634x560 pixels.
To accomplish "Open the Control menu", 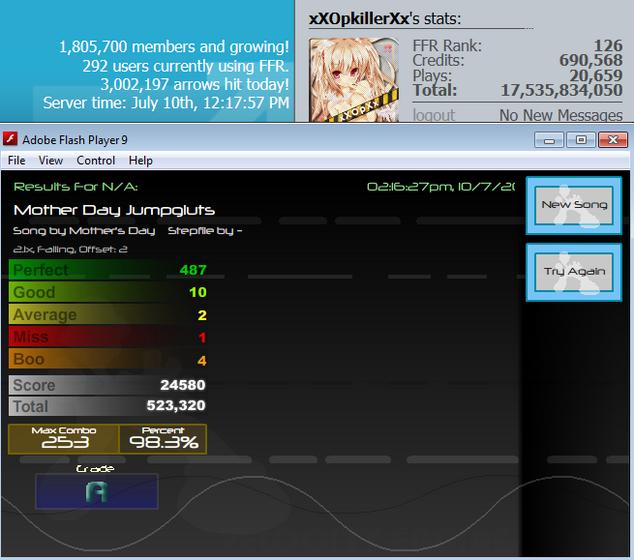I will coord(96,161).
